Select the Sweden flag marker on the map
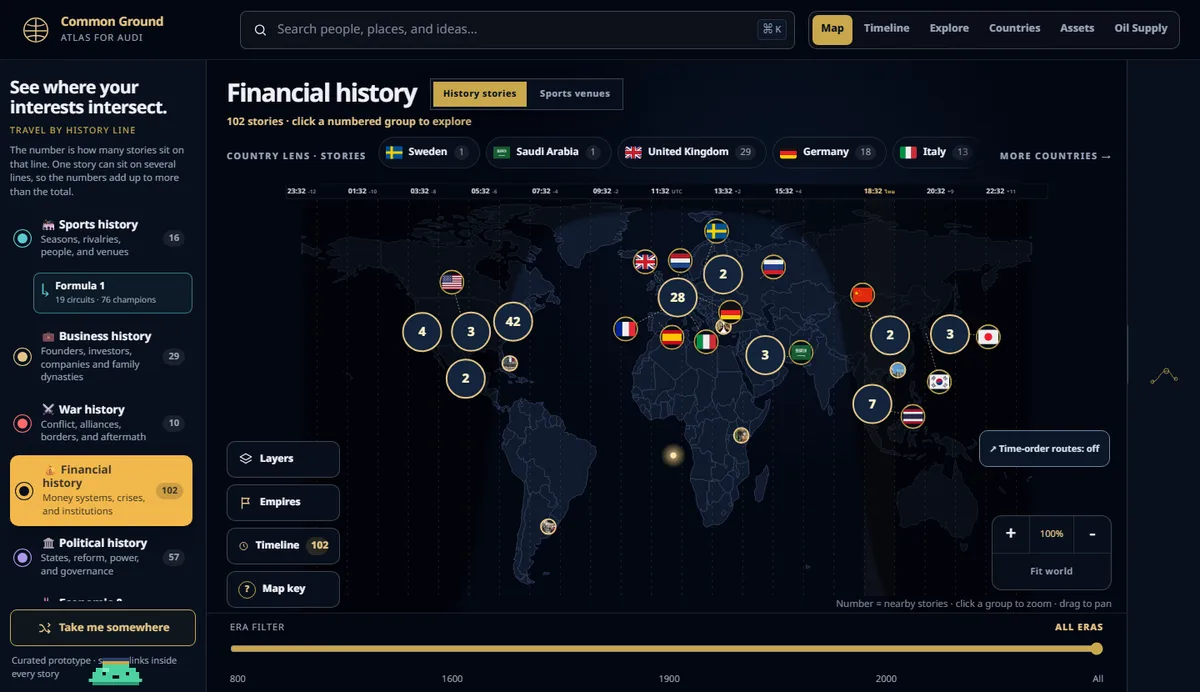This screenshot has width=1200, height=692. coord(716,232)
